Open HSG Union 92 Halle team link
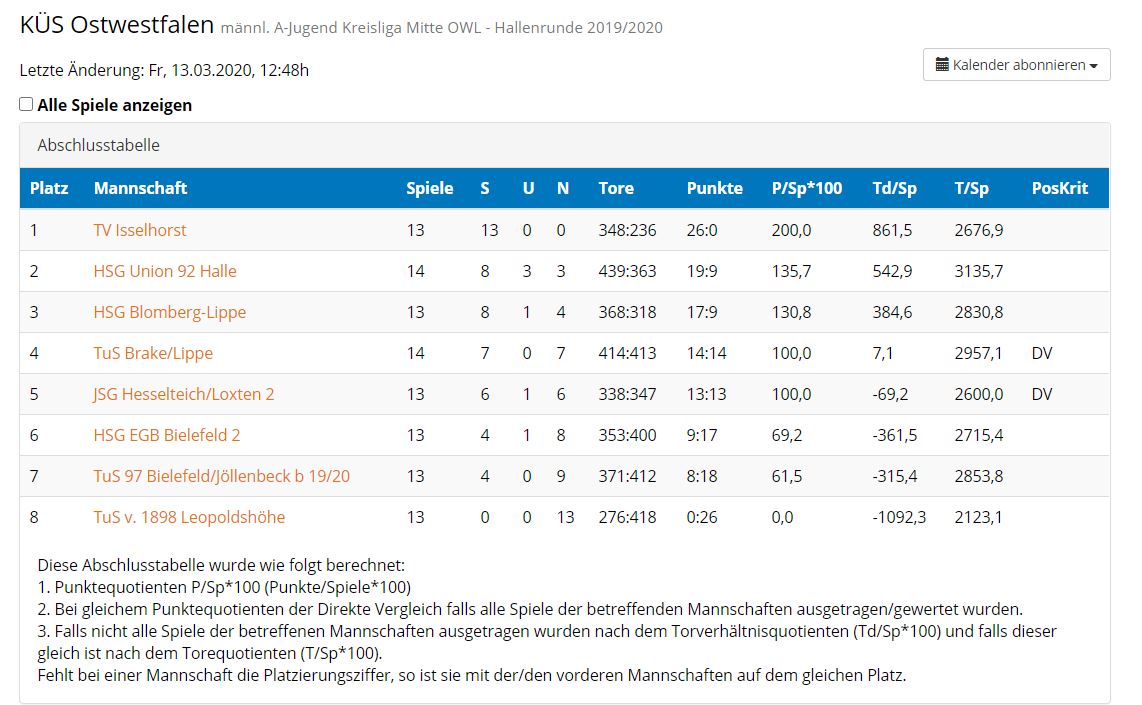1142x705 pixels. click(165, 271)
